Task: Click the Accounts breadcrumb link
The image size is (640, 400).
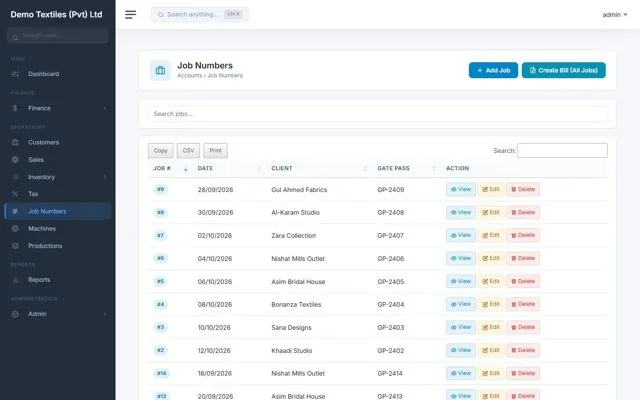Action: [x=189, y=76]
